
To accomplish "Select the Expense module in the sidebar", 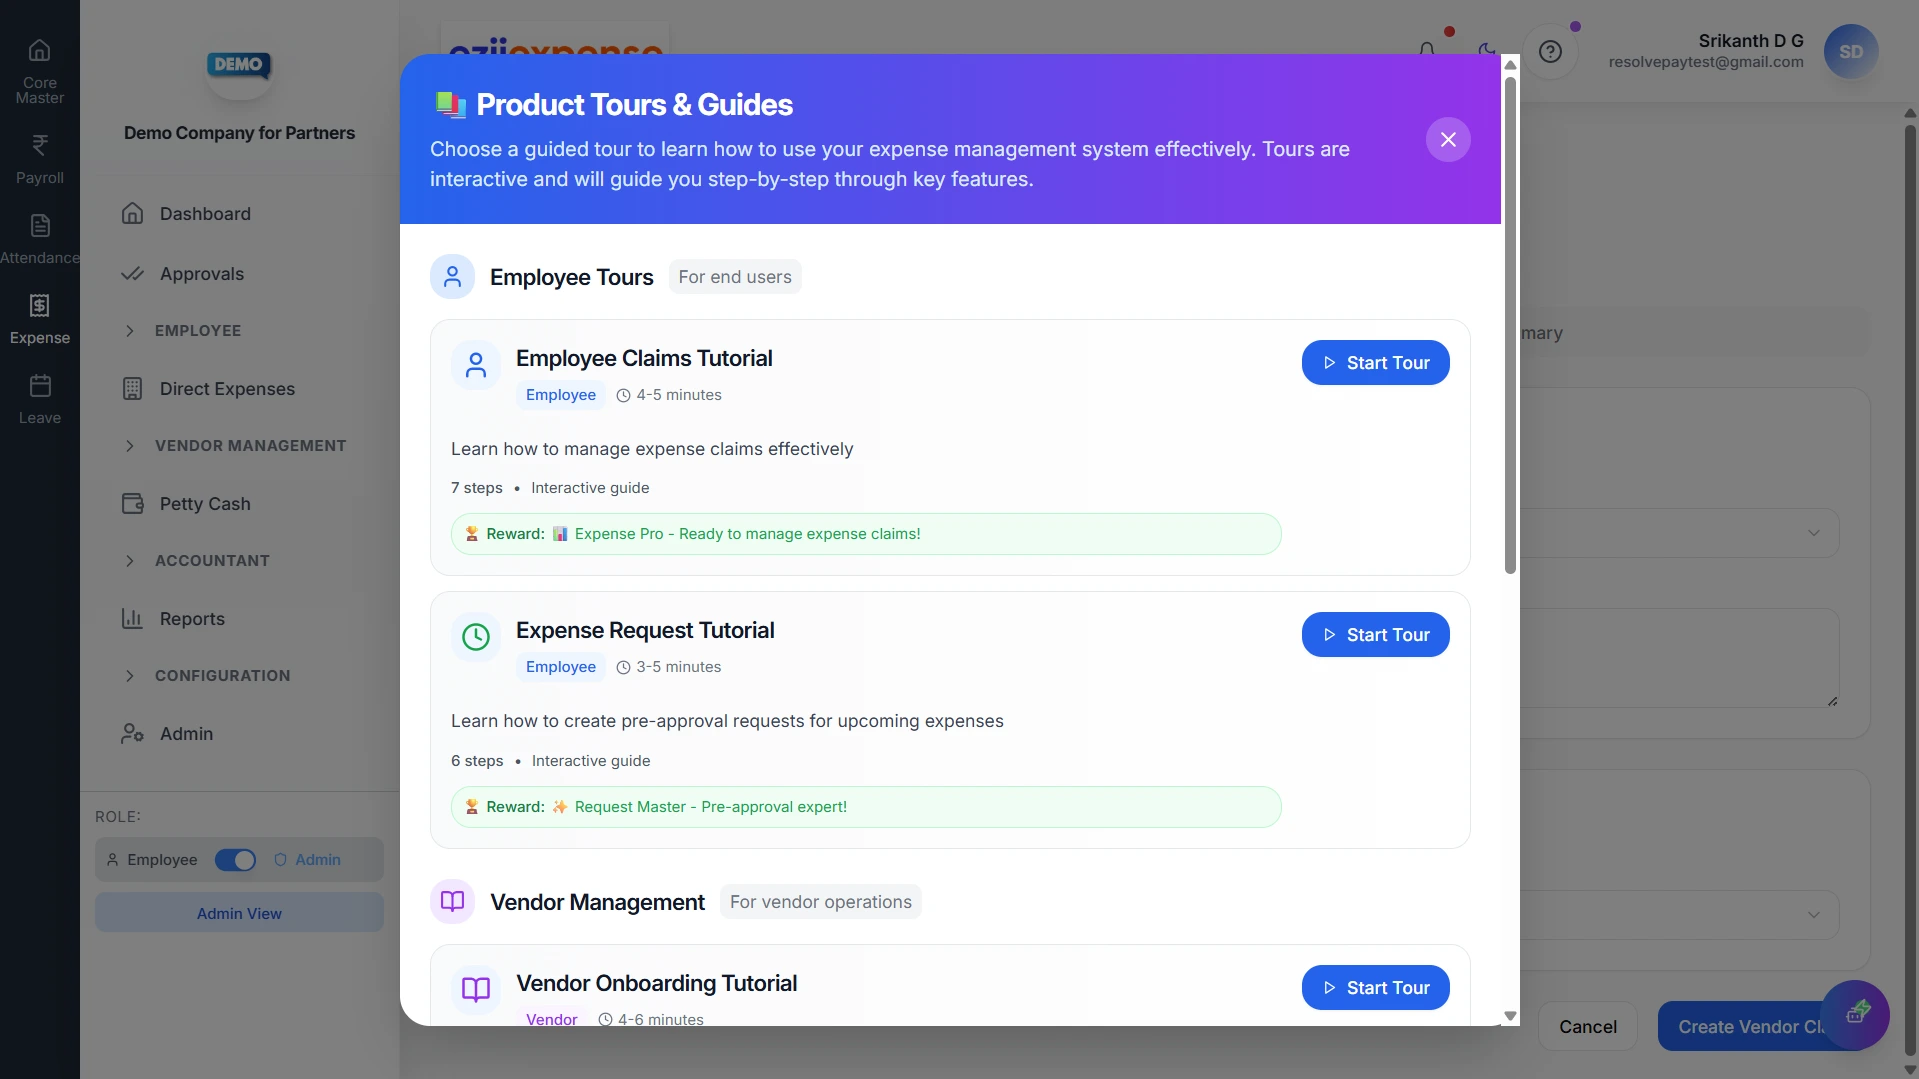I will [39, 316].
